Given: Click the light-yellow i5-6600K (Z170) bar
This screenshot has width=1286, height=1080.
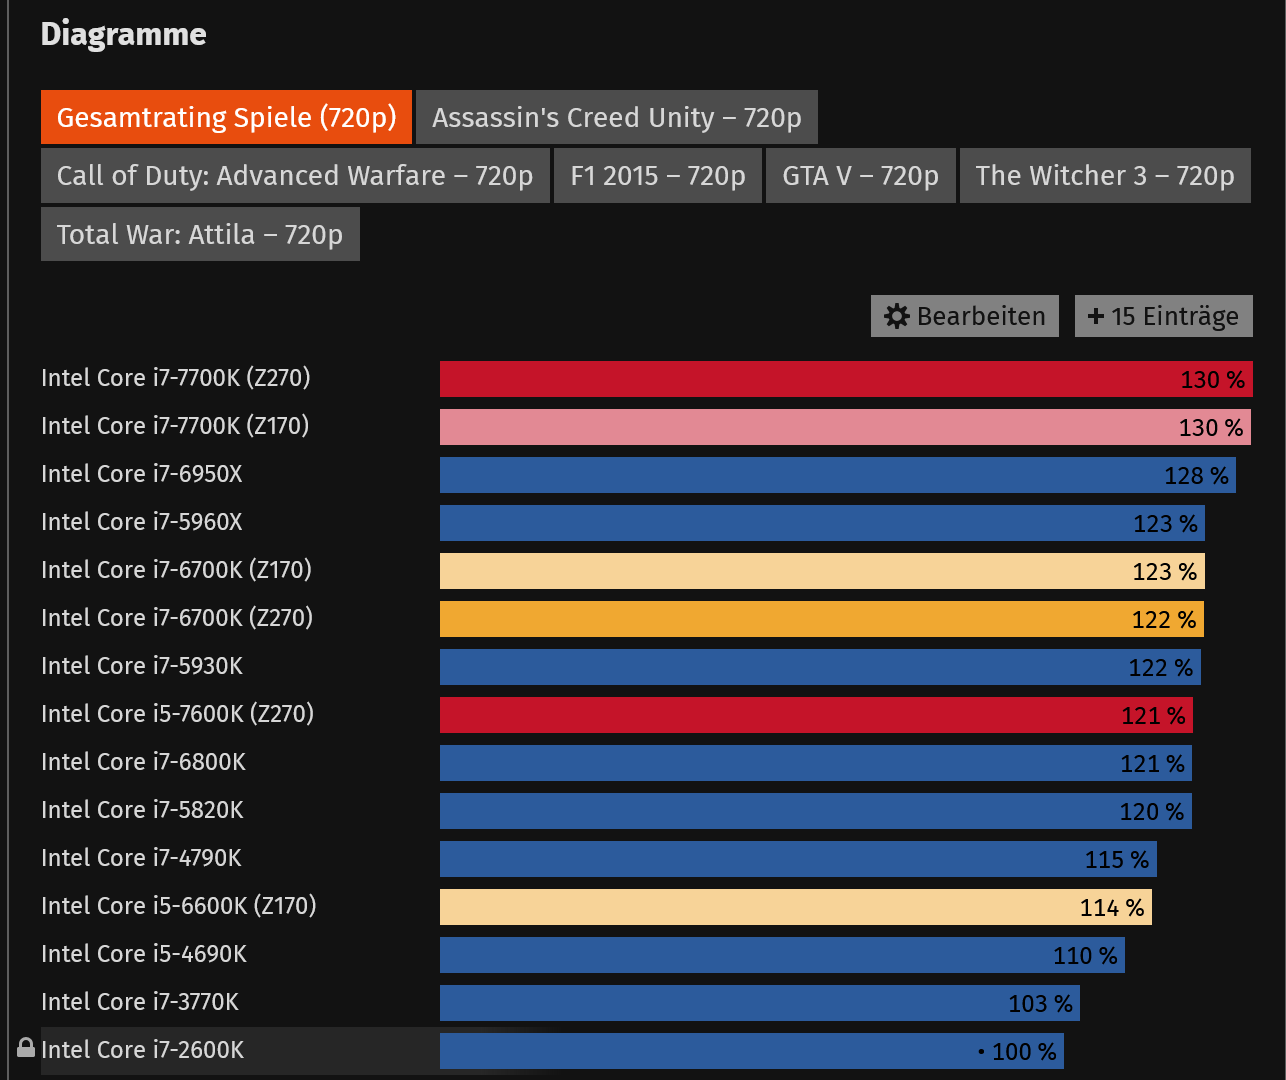Looking at the screenshot, I should click(x=796, y=907).
